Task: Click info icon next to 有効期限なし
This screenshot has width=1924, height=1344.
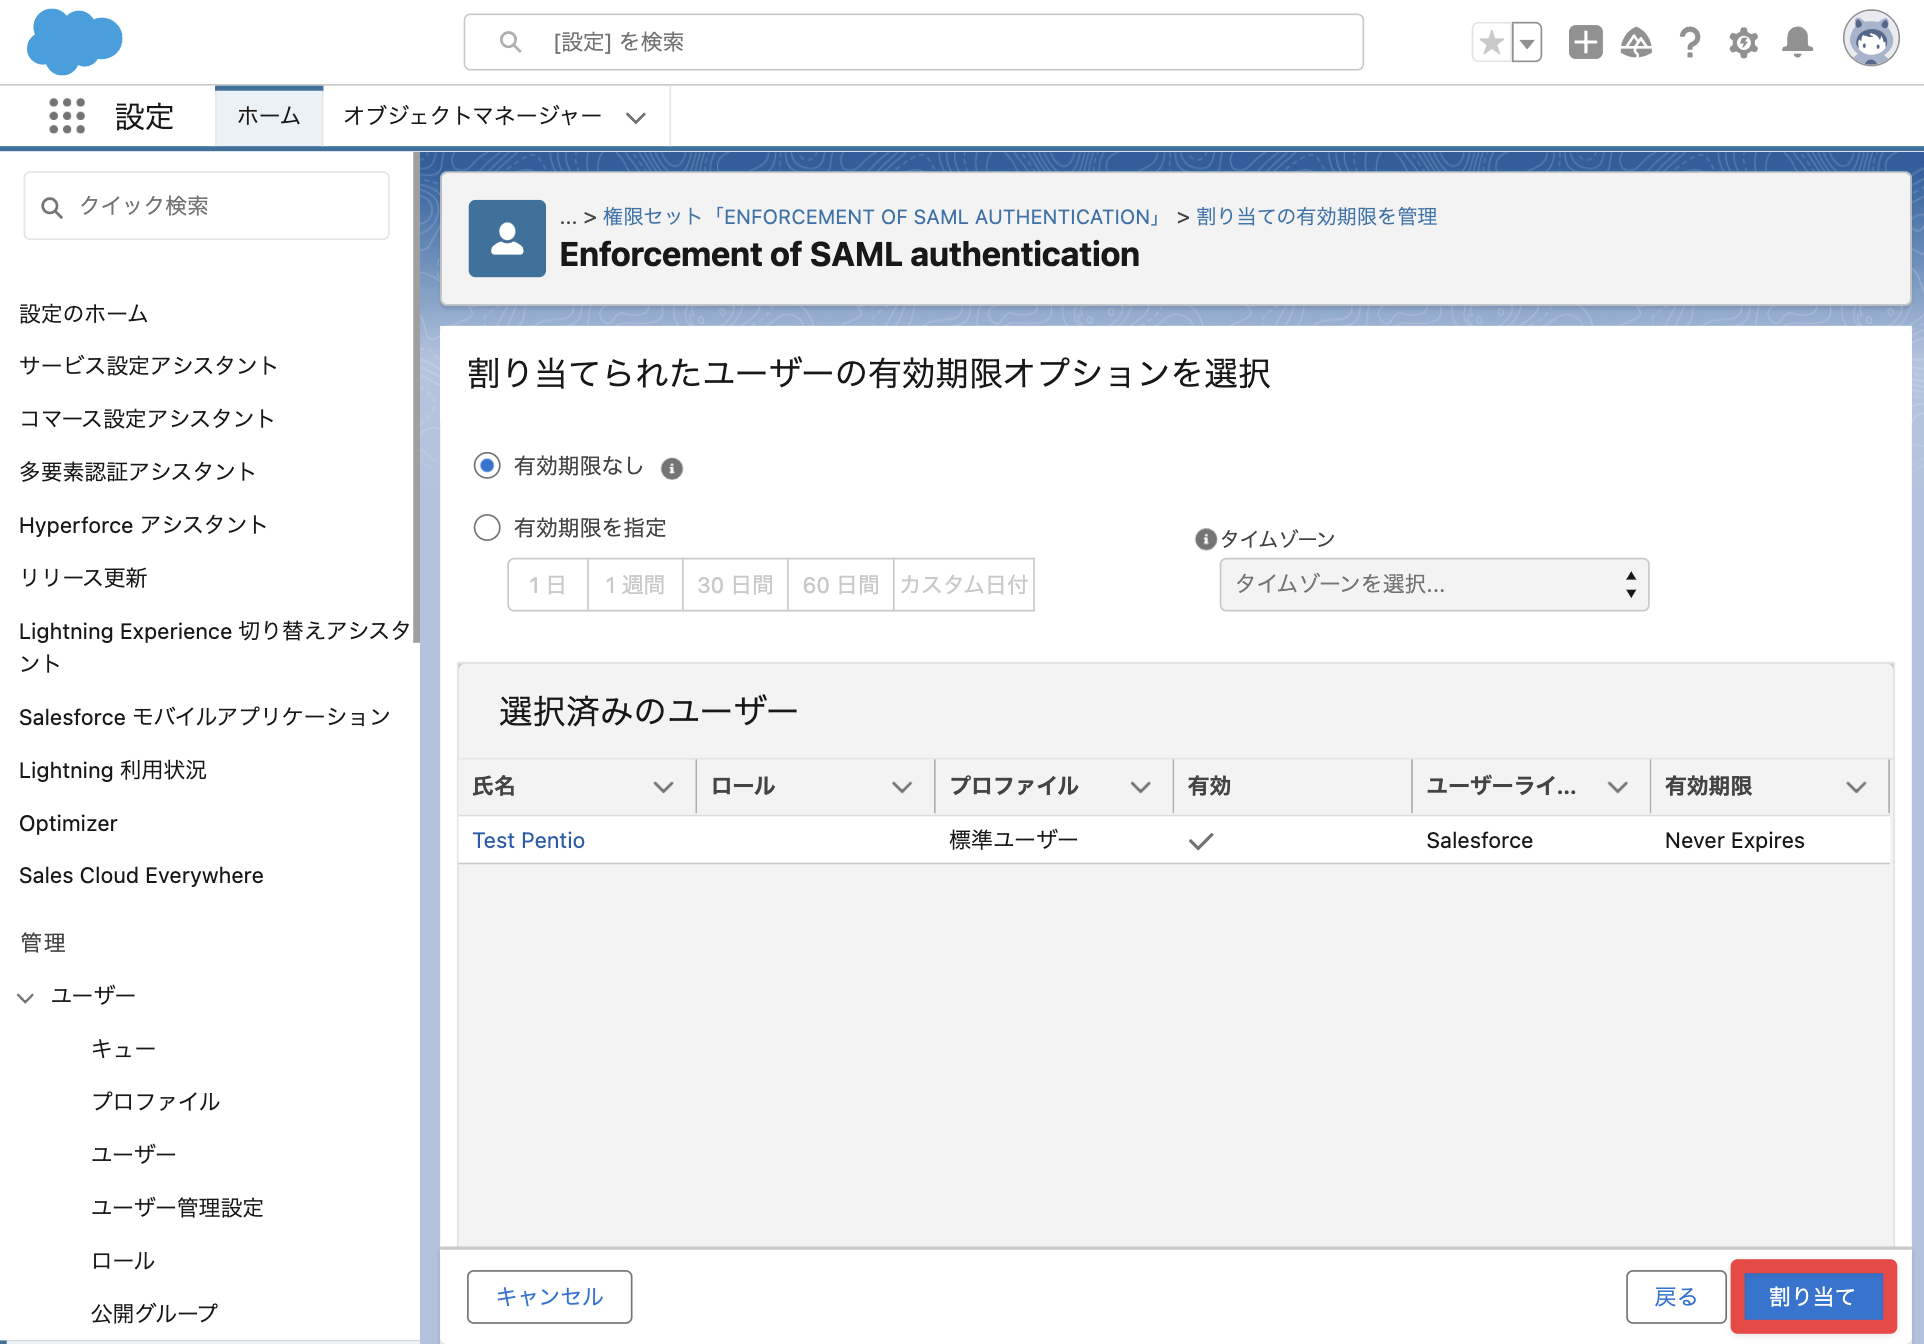Action: click(672, 468)
